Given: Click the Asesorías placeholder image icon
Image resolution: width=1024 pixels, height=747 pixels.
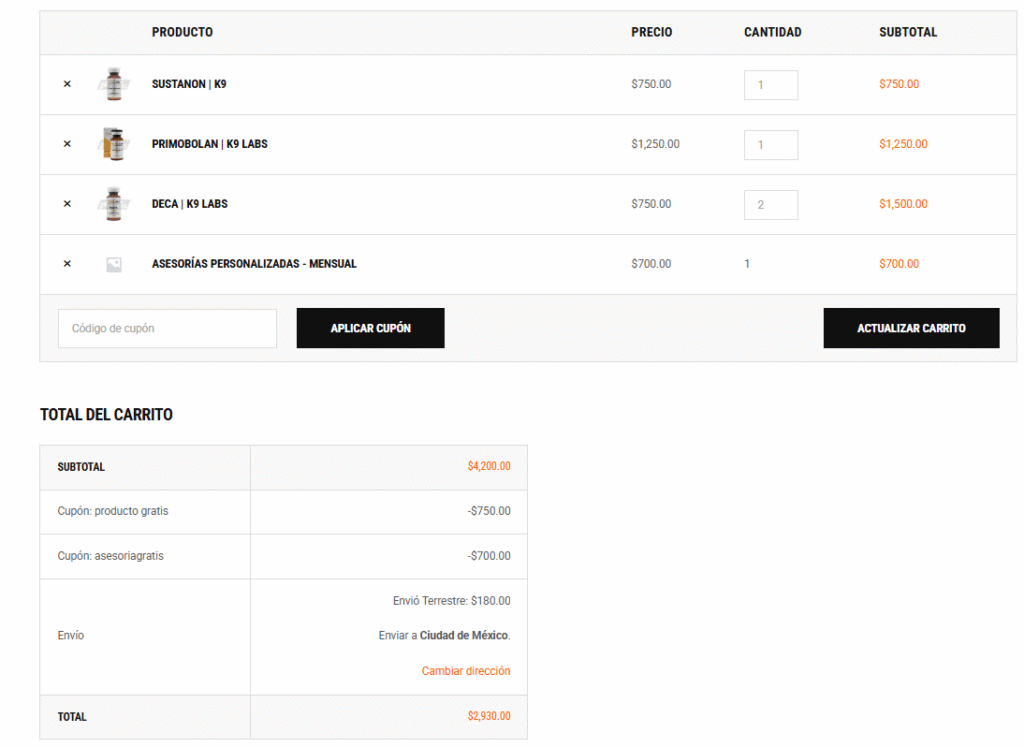Looking at the screenshot, I should (114, 264).
